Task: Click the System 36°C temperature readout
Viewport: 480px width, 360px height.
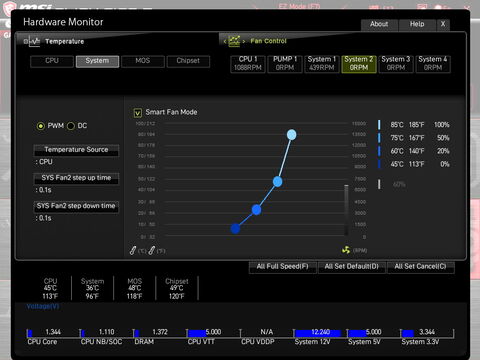Action: [92, 289]
